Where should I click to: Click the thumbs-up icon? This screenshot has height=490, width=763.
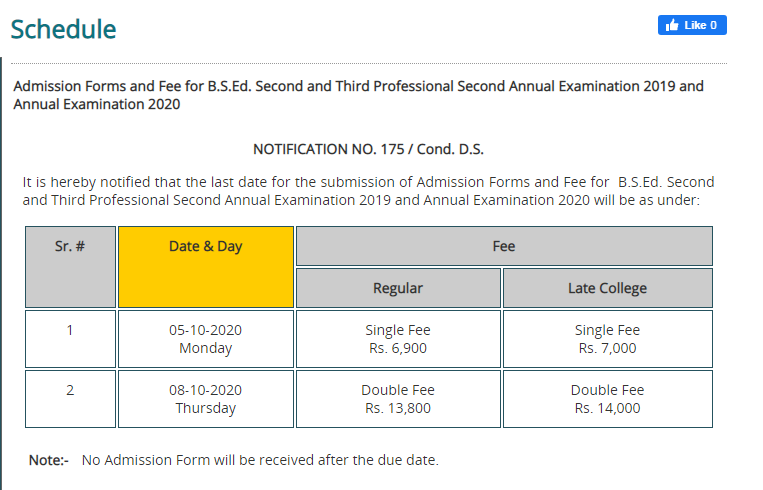tap(672, 25)
